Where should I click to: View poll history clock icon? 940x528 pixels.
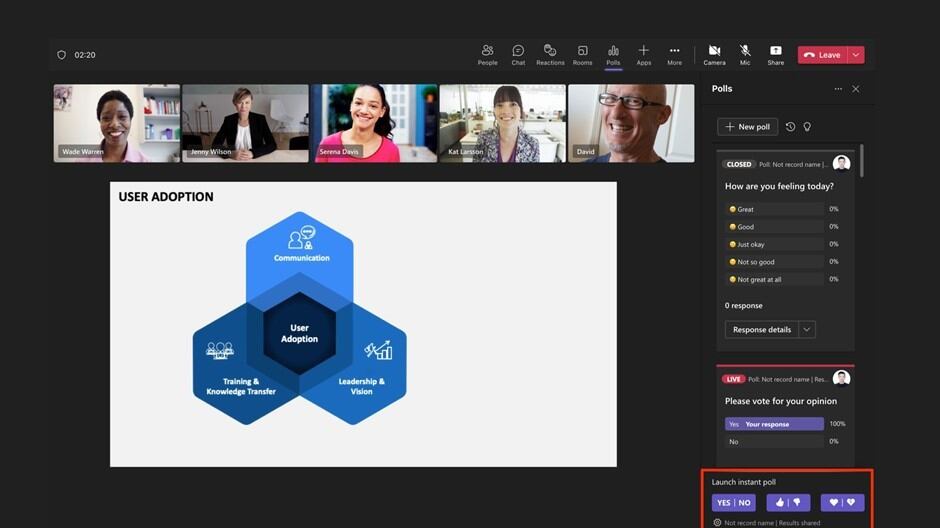coord(790,127)
